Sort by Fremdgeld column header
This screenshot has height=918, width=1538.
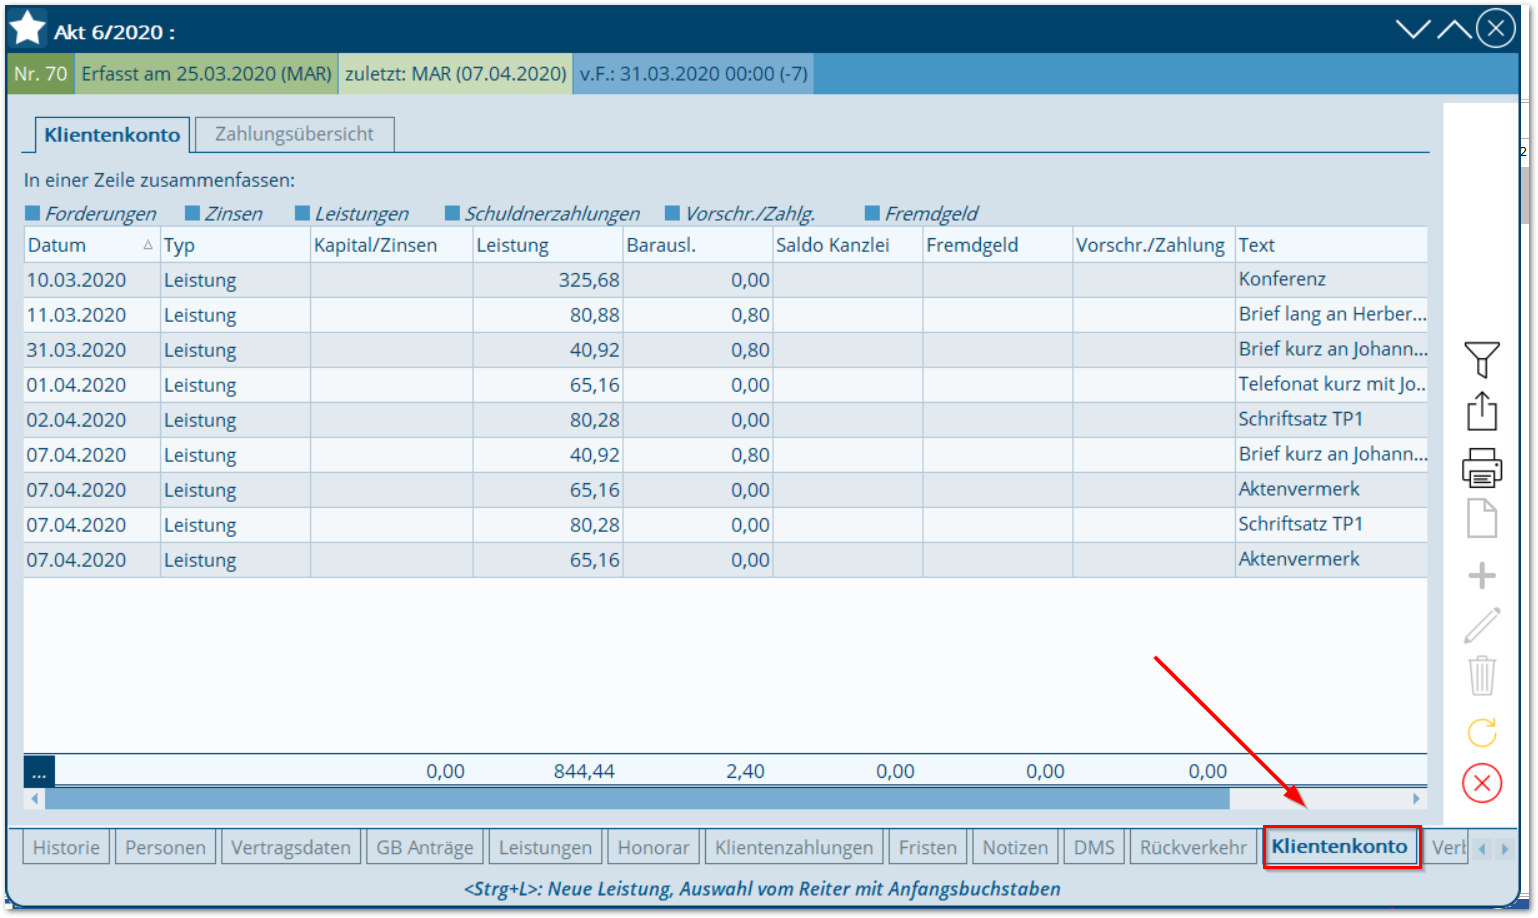997,245
